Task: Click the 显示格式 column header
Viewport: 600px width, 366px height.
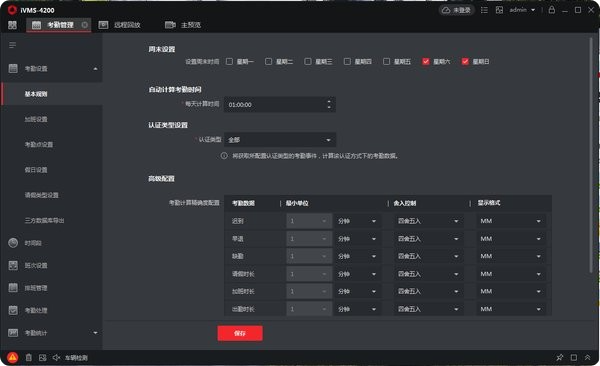Action: [489, 203]
